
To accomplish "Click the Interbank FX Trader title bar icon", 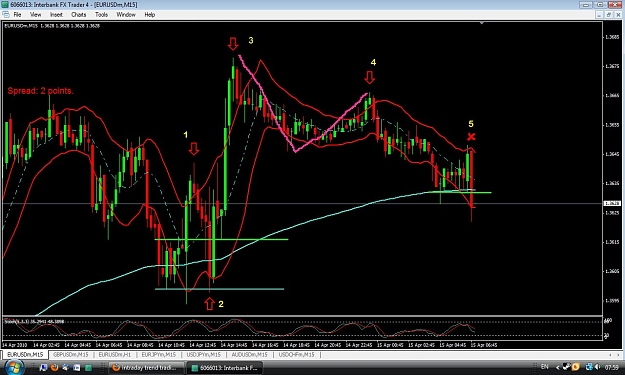I will pyautogui.click(x=4, y=4).
